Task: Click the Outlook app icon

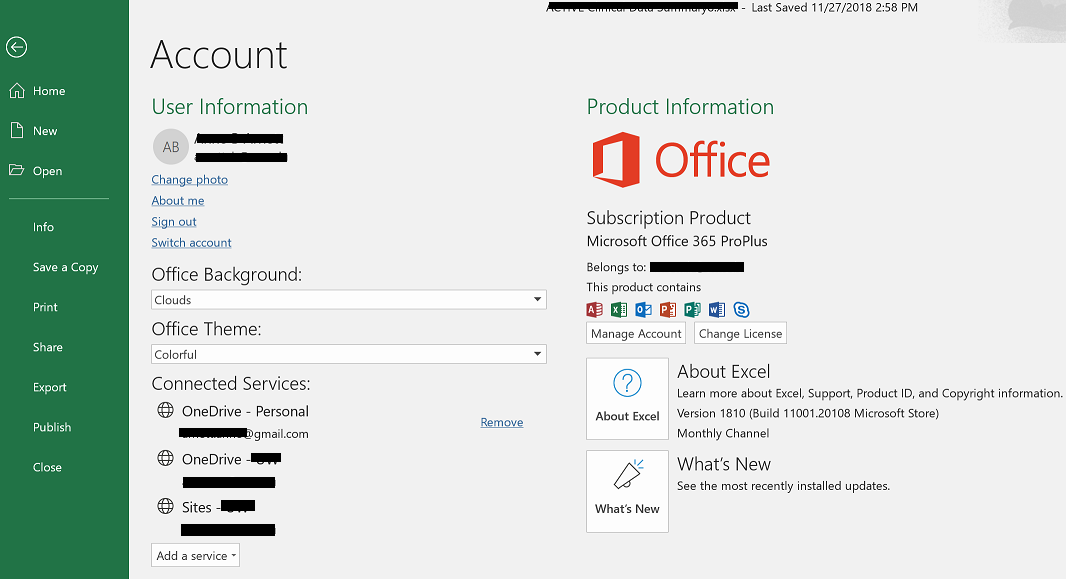Action: pyautogui.click(x=643, y=310)
